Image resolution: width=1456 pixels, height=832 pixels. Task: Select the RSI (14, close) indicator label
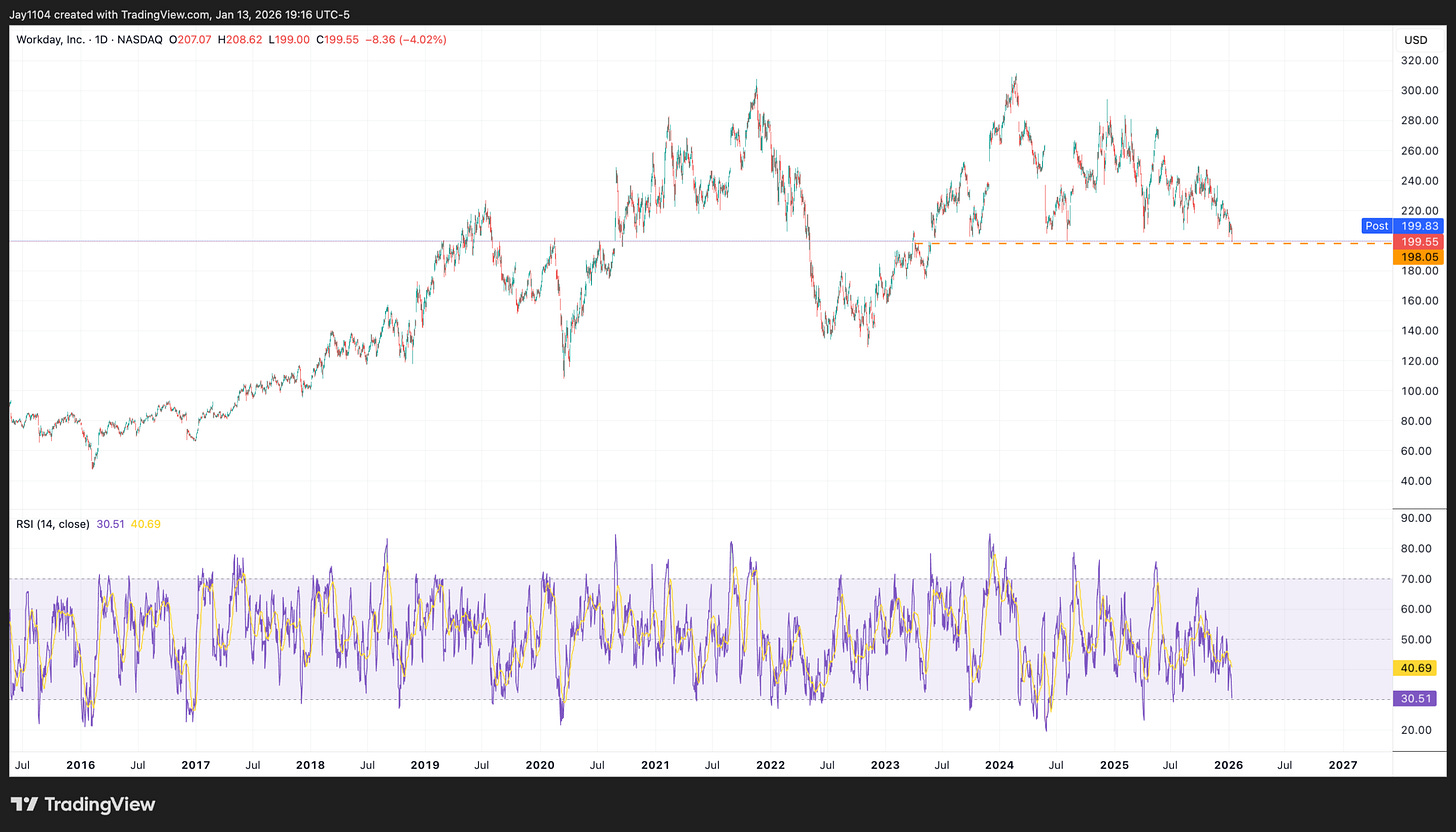[53, 524]
